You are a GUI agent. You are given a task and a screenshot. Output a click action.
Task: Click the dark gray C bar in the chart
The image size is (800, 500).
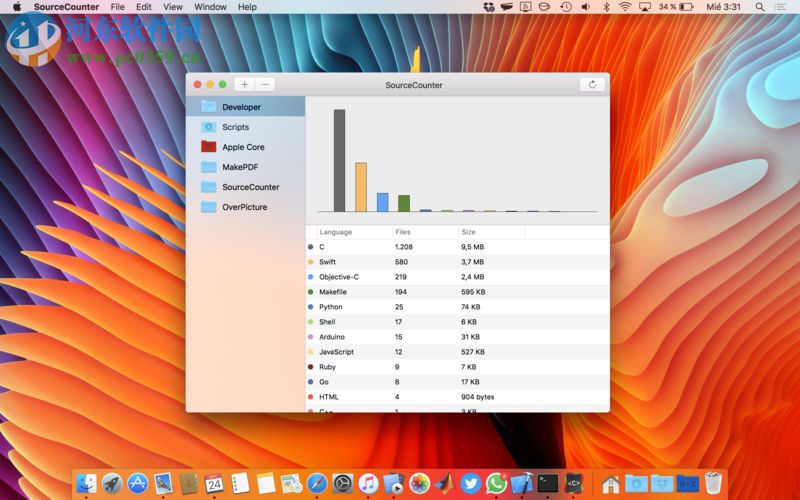click(x=339, y=160)
